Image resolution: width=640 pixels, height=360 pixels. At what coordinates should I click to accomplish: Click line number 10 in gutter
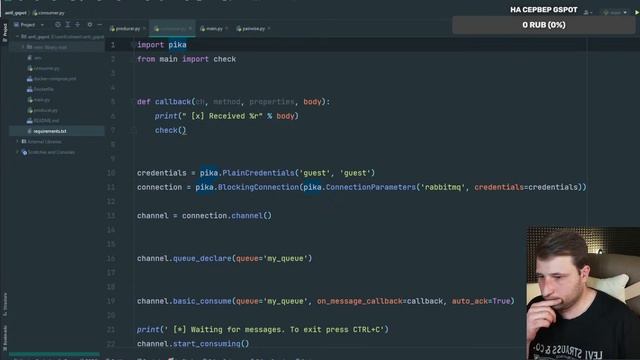[x=111, y=173]
